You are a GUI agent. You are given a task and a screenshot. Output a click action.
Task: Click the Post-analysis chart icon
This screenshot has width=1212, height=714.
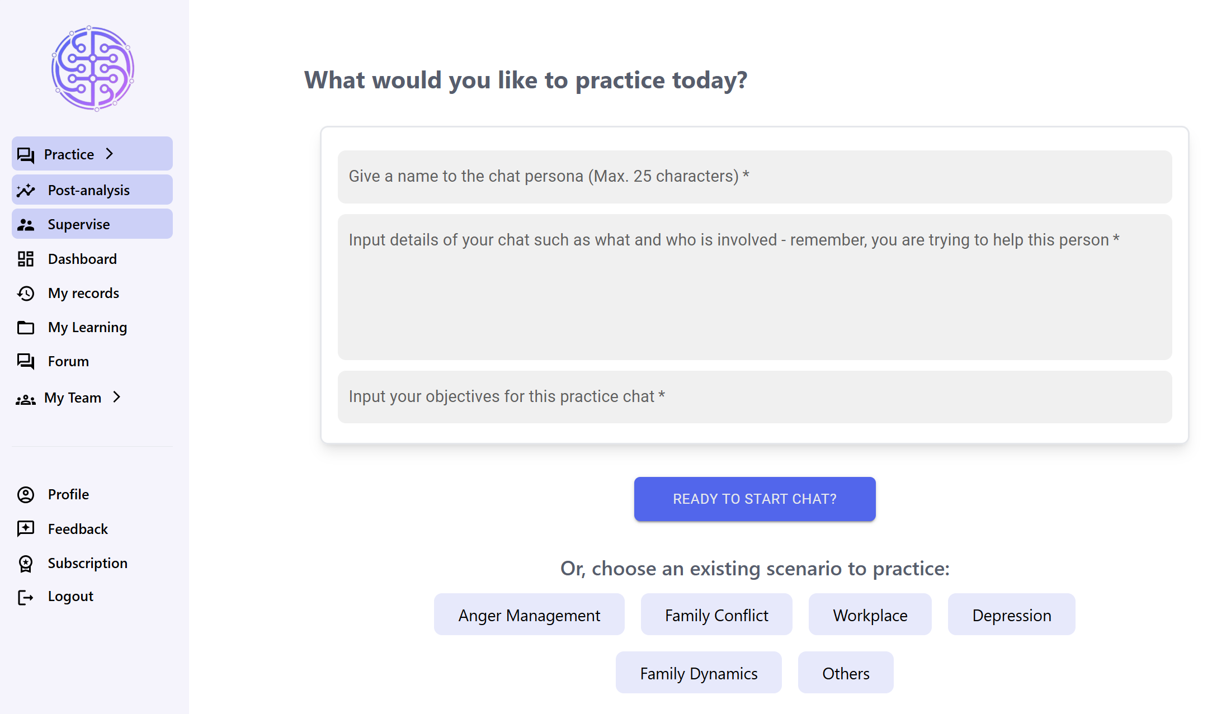pyautogui.click(x=26, y=190)
